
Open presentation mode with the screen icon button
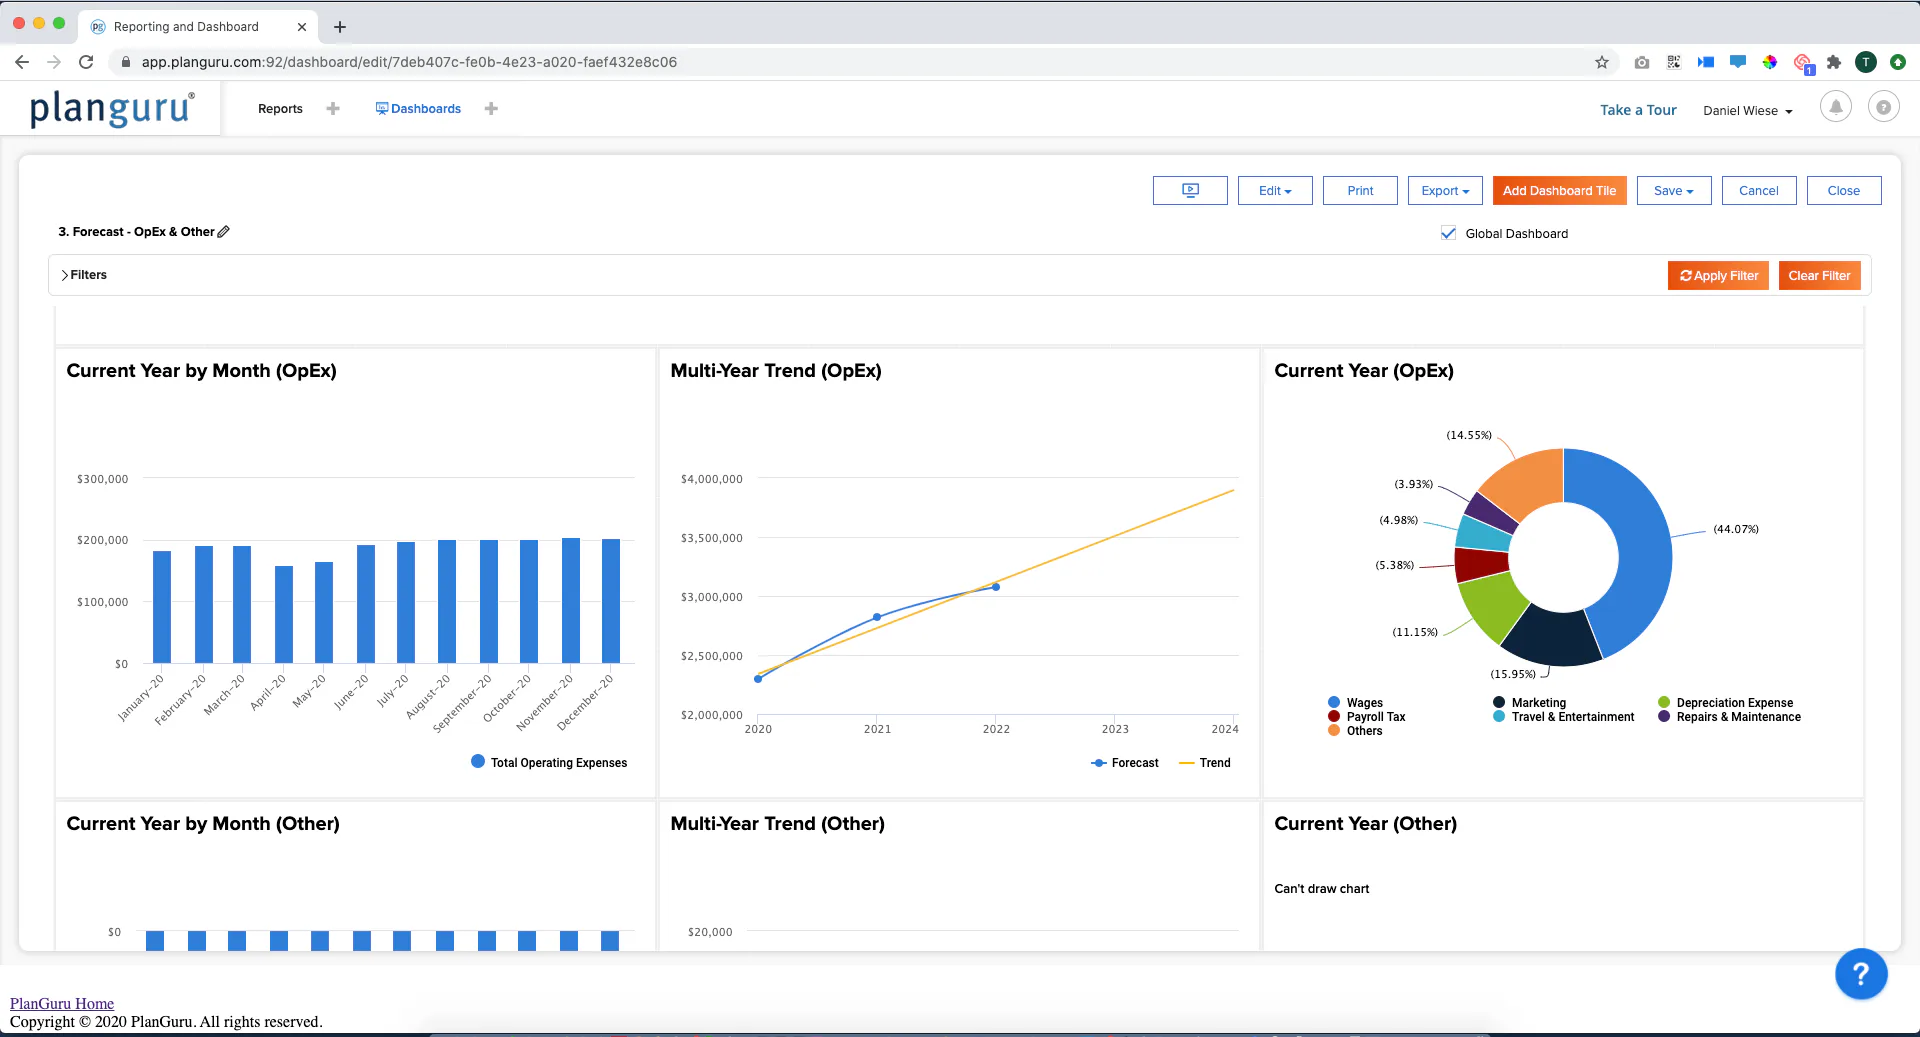click(x=1190, y=191)
